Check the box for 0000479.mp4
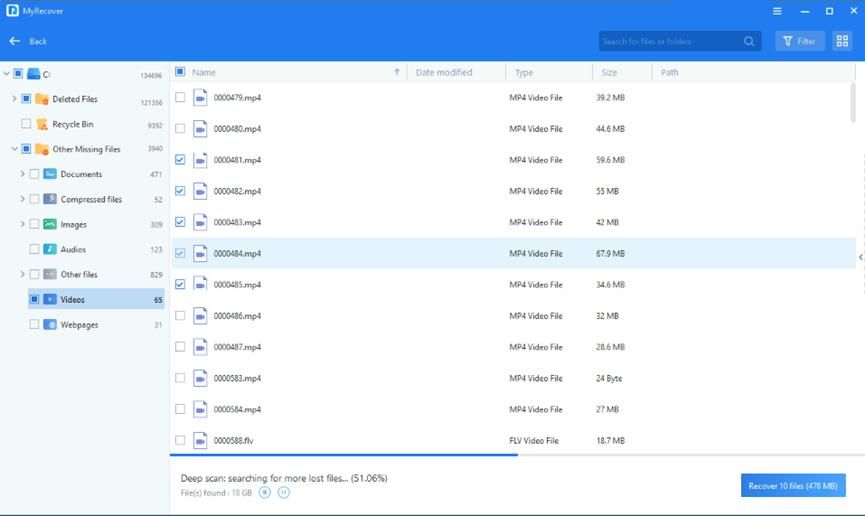The width and height of the screenshot is (865, 516). [x=180, y=98]
